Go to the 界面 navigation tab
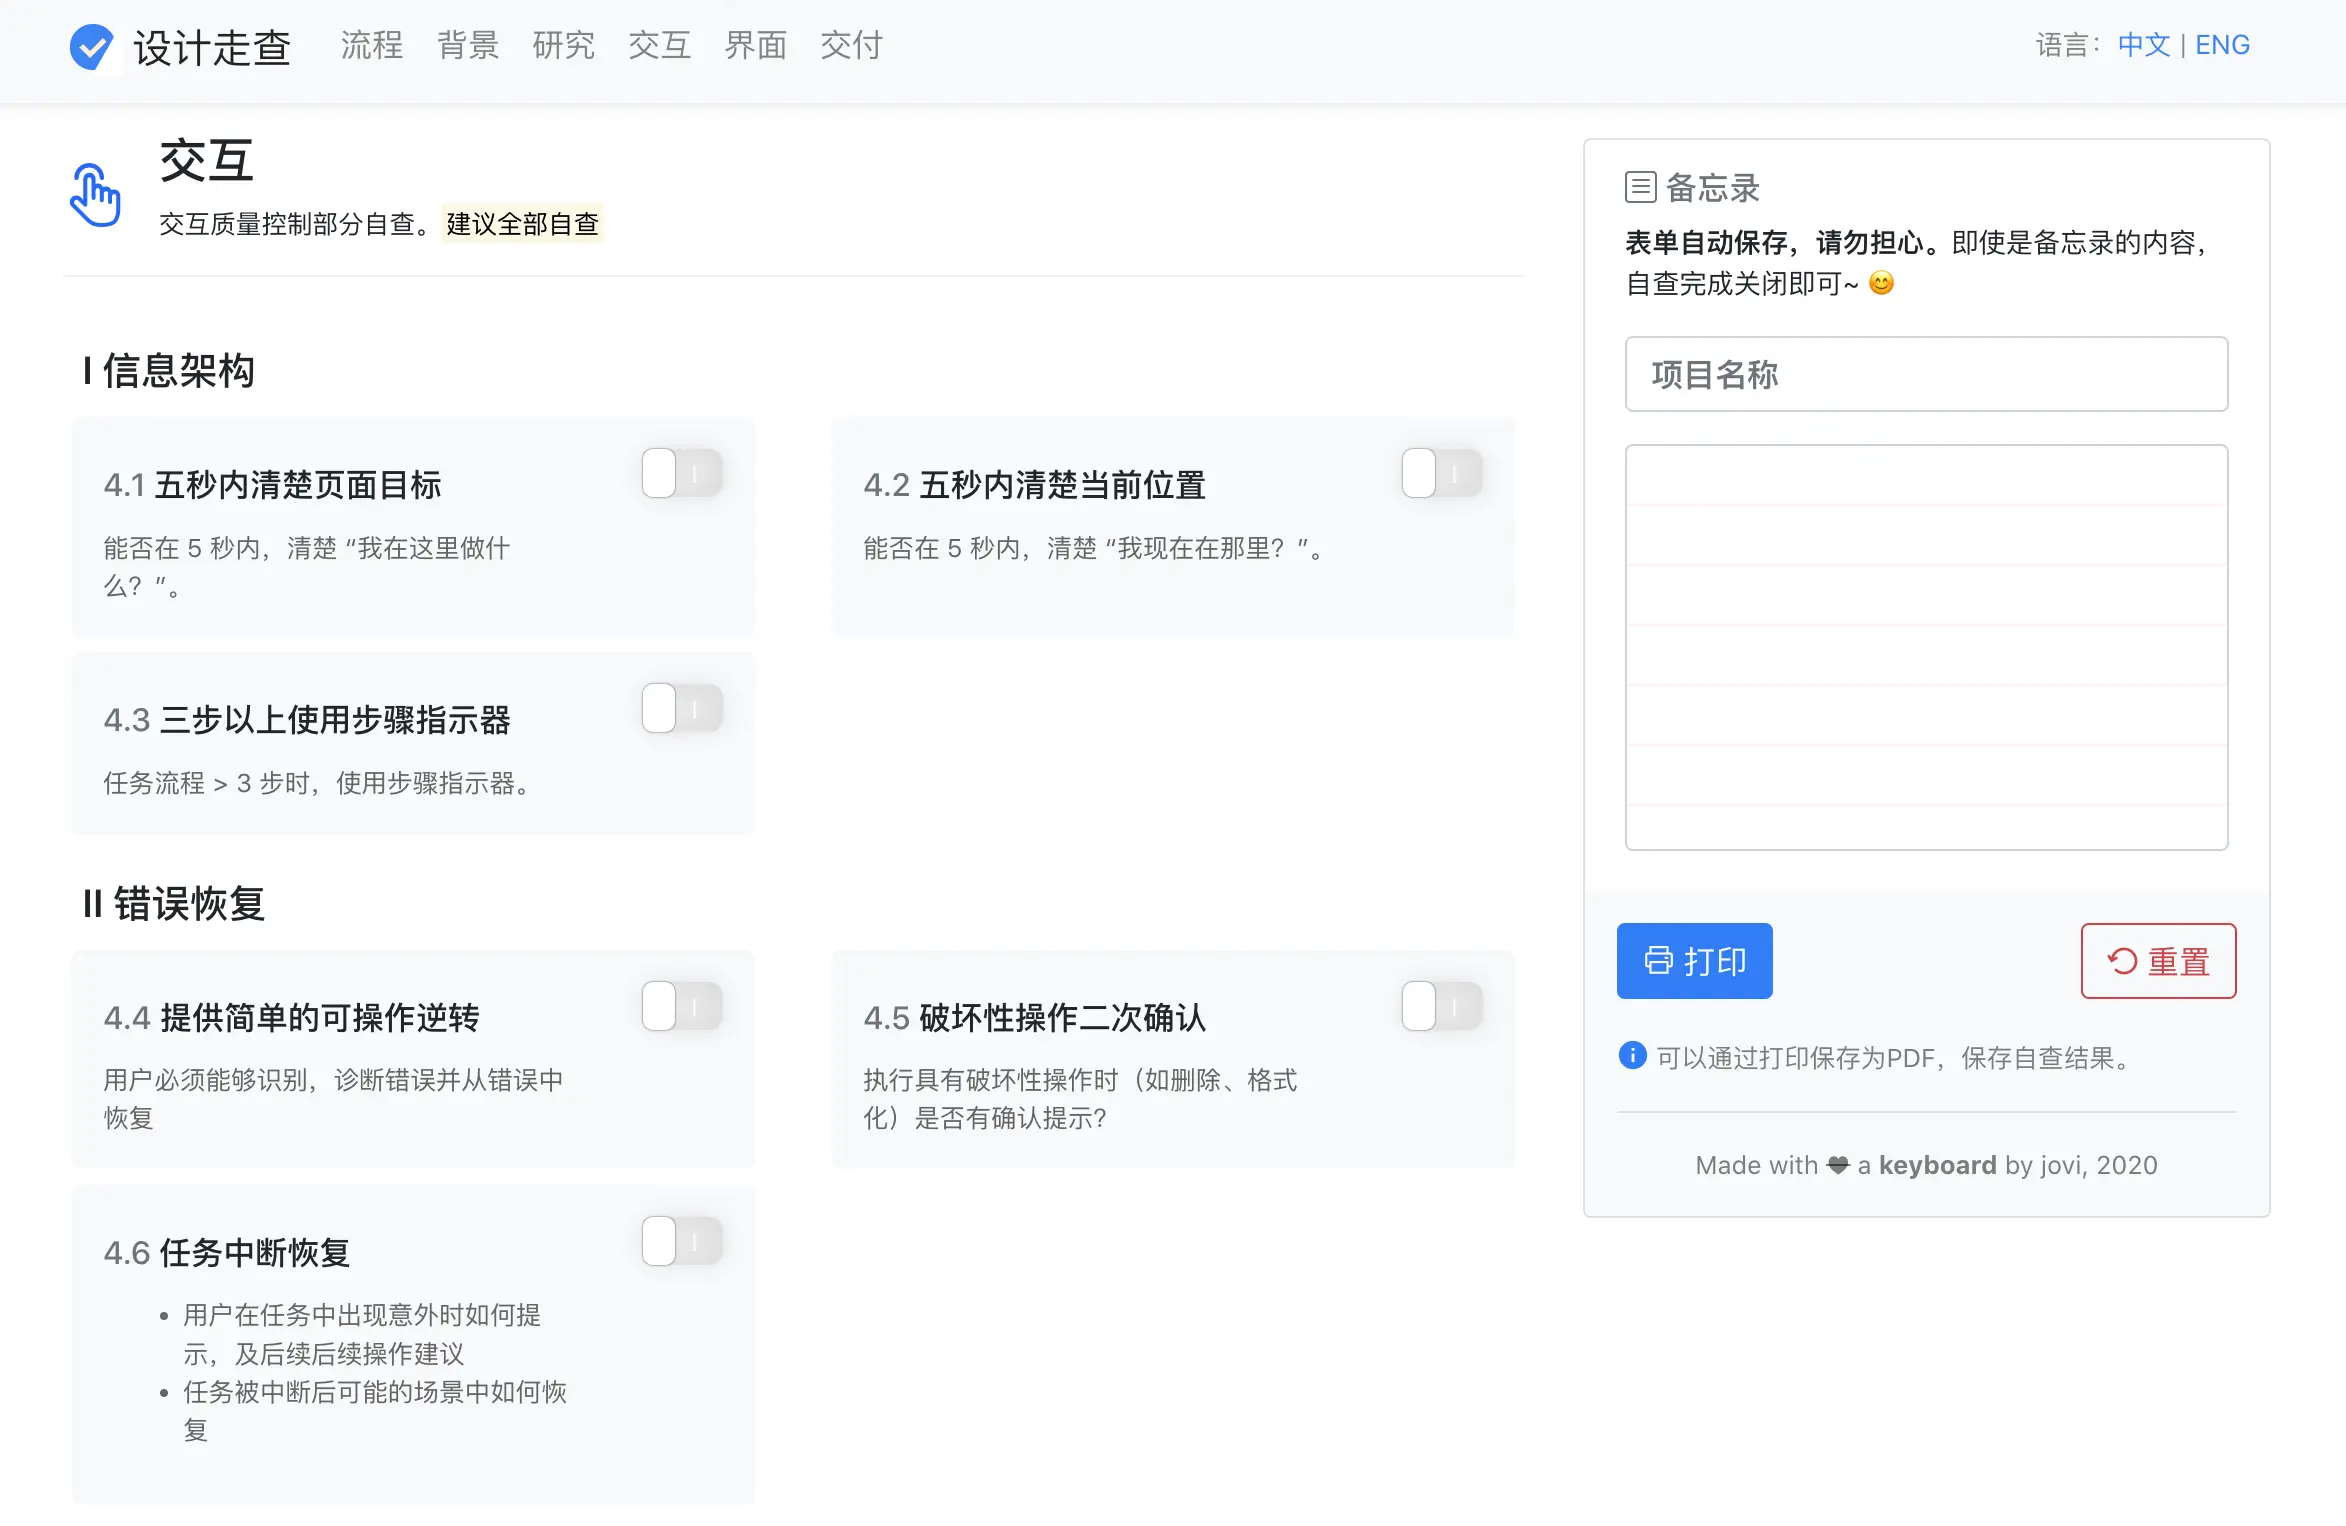This screenshot has height=1526, width=2346. [755, 46]
